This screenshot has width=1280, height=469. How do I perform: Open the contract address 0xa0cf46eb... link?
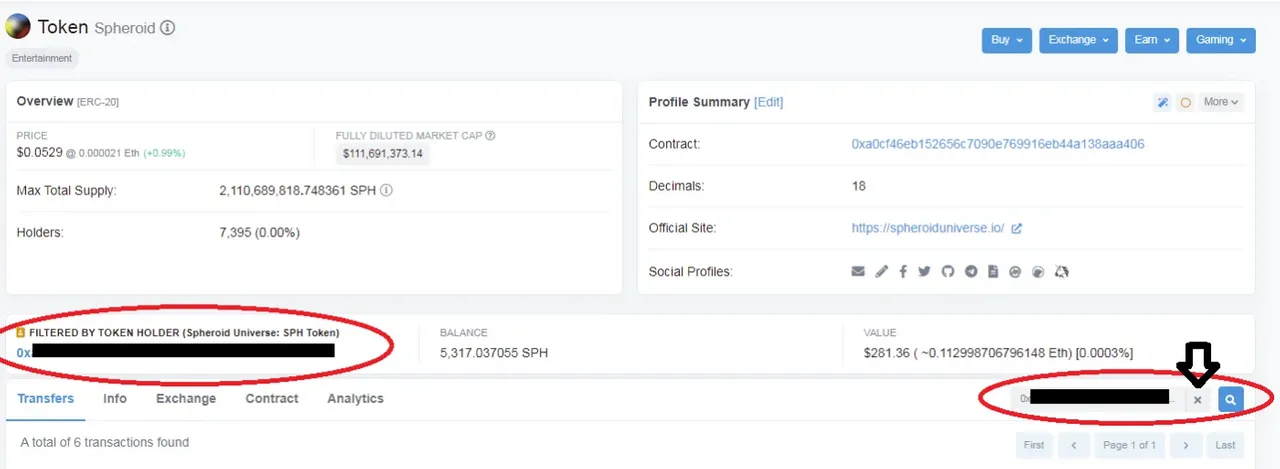tap(998, 144)
